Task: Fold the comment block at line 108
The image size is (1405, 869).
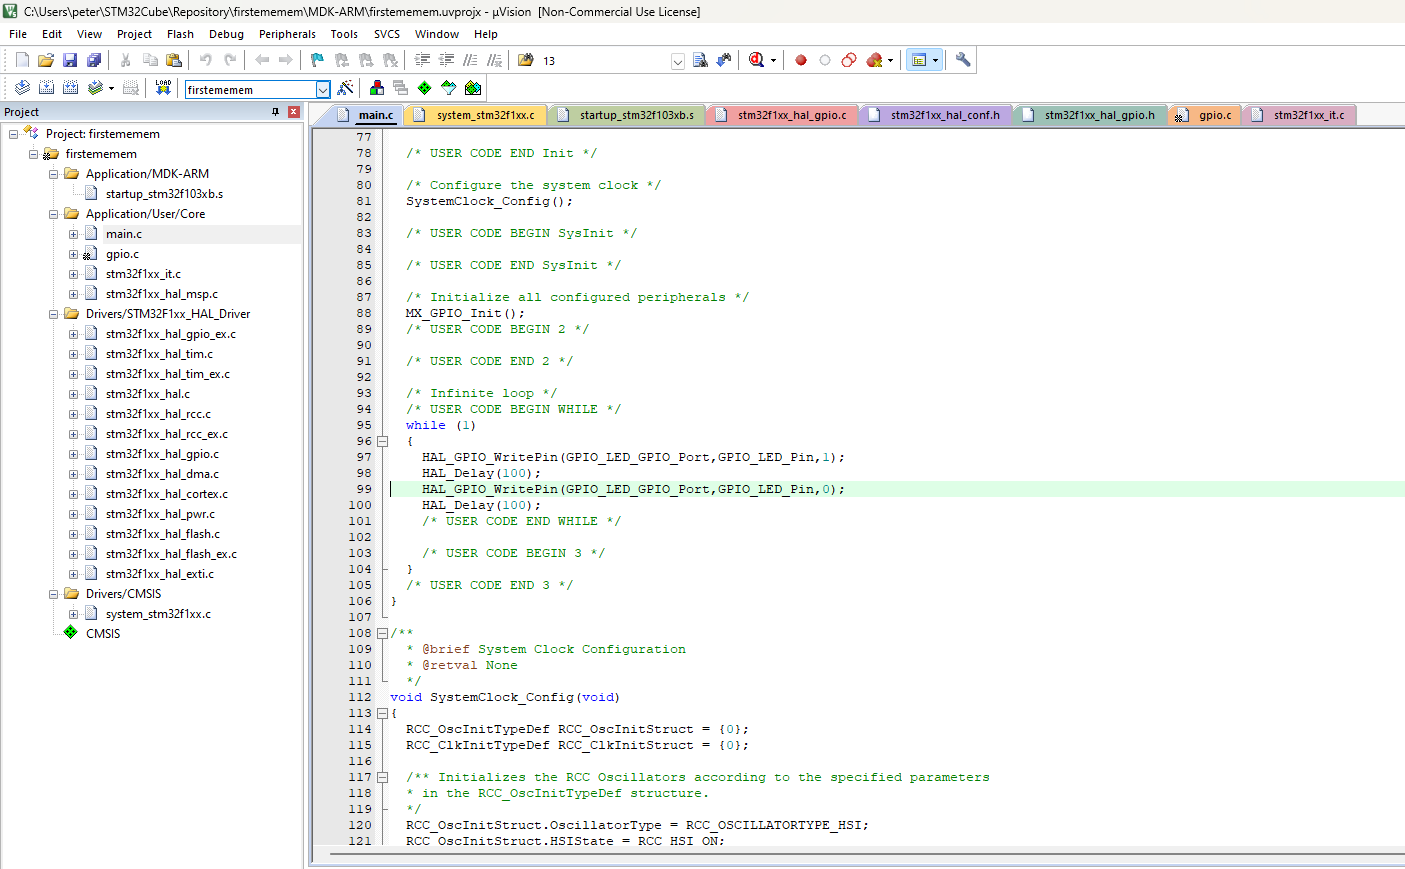Action: coord(382,633)
